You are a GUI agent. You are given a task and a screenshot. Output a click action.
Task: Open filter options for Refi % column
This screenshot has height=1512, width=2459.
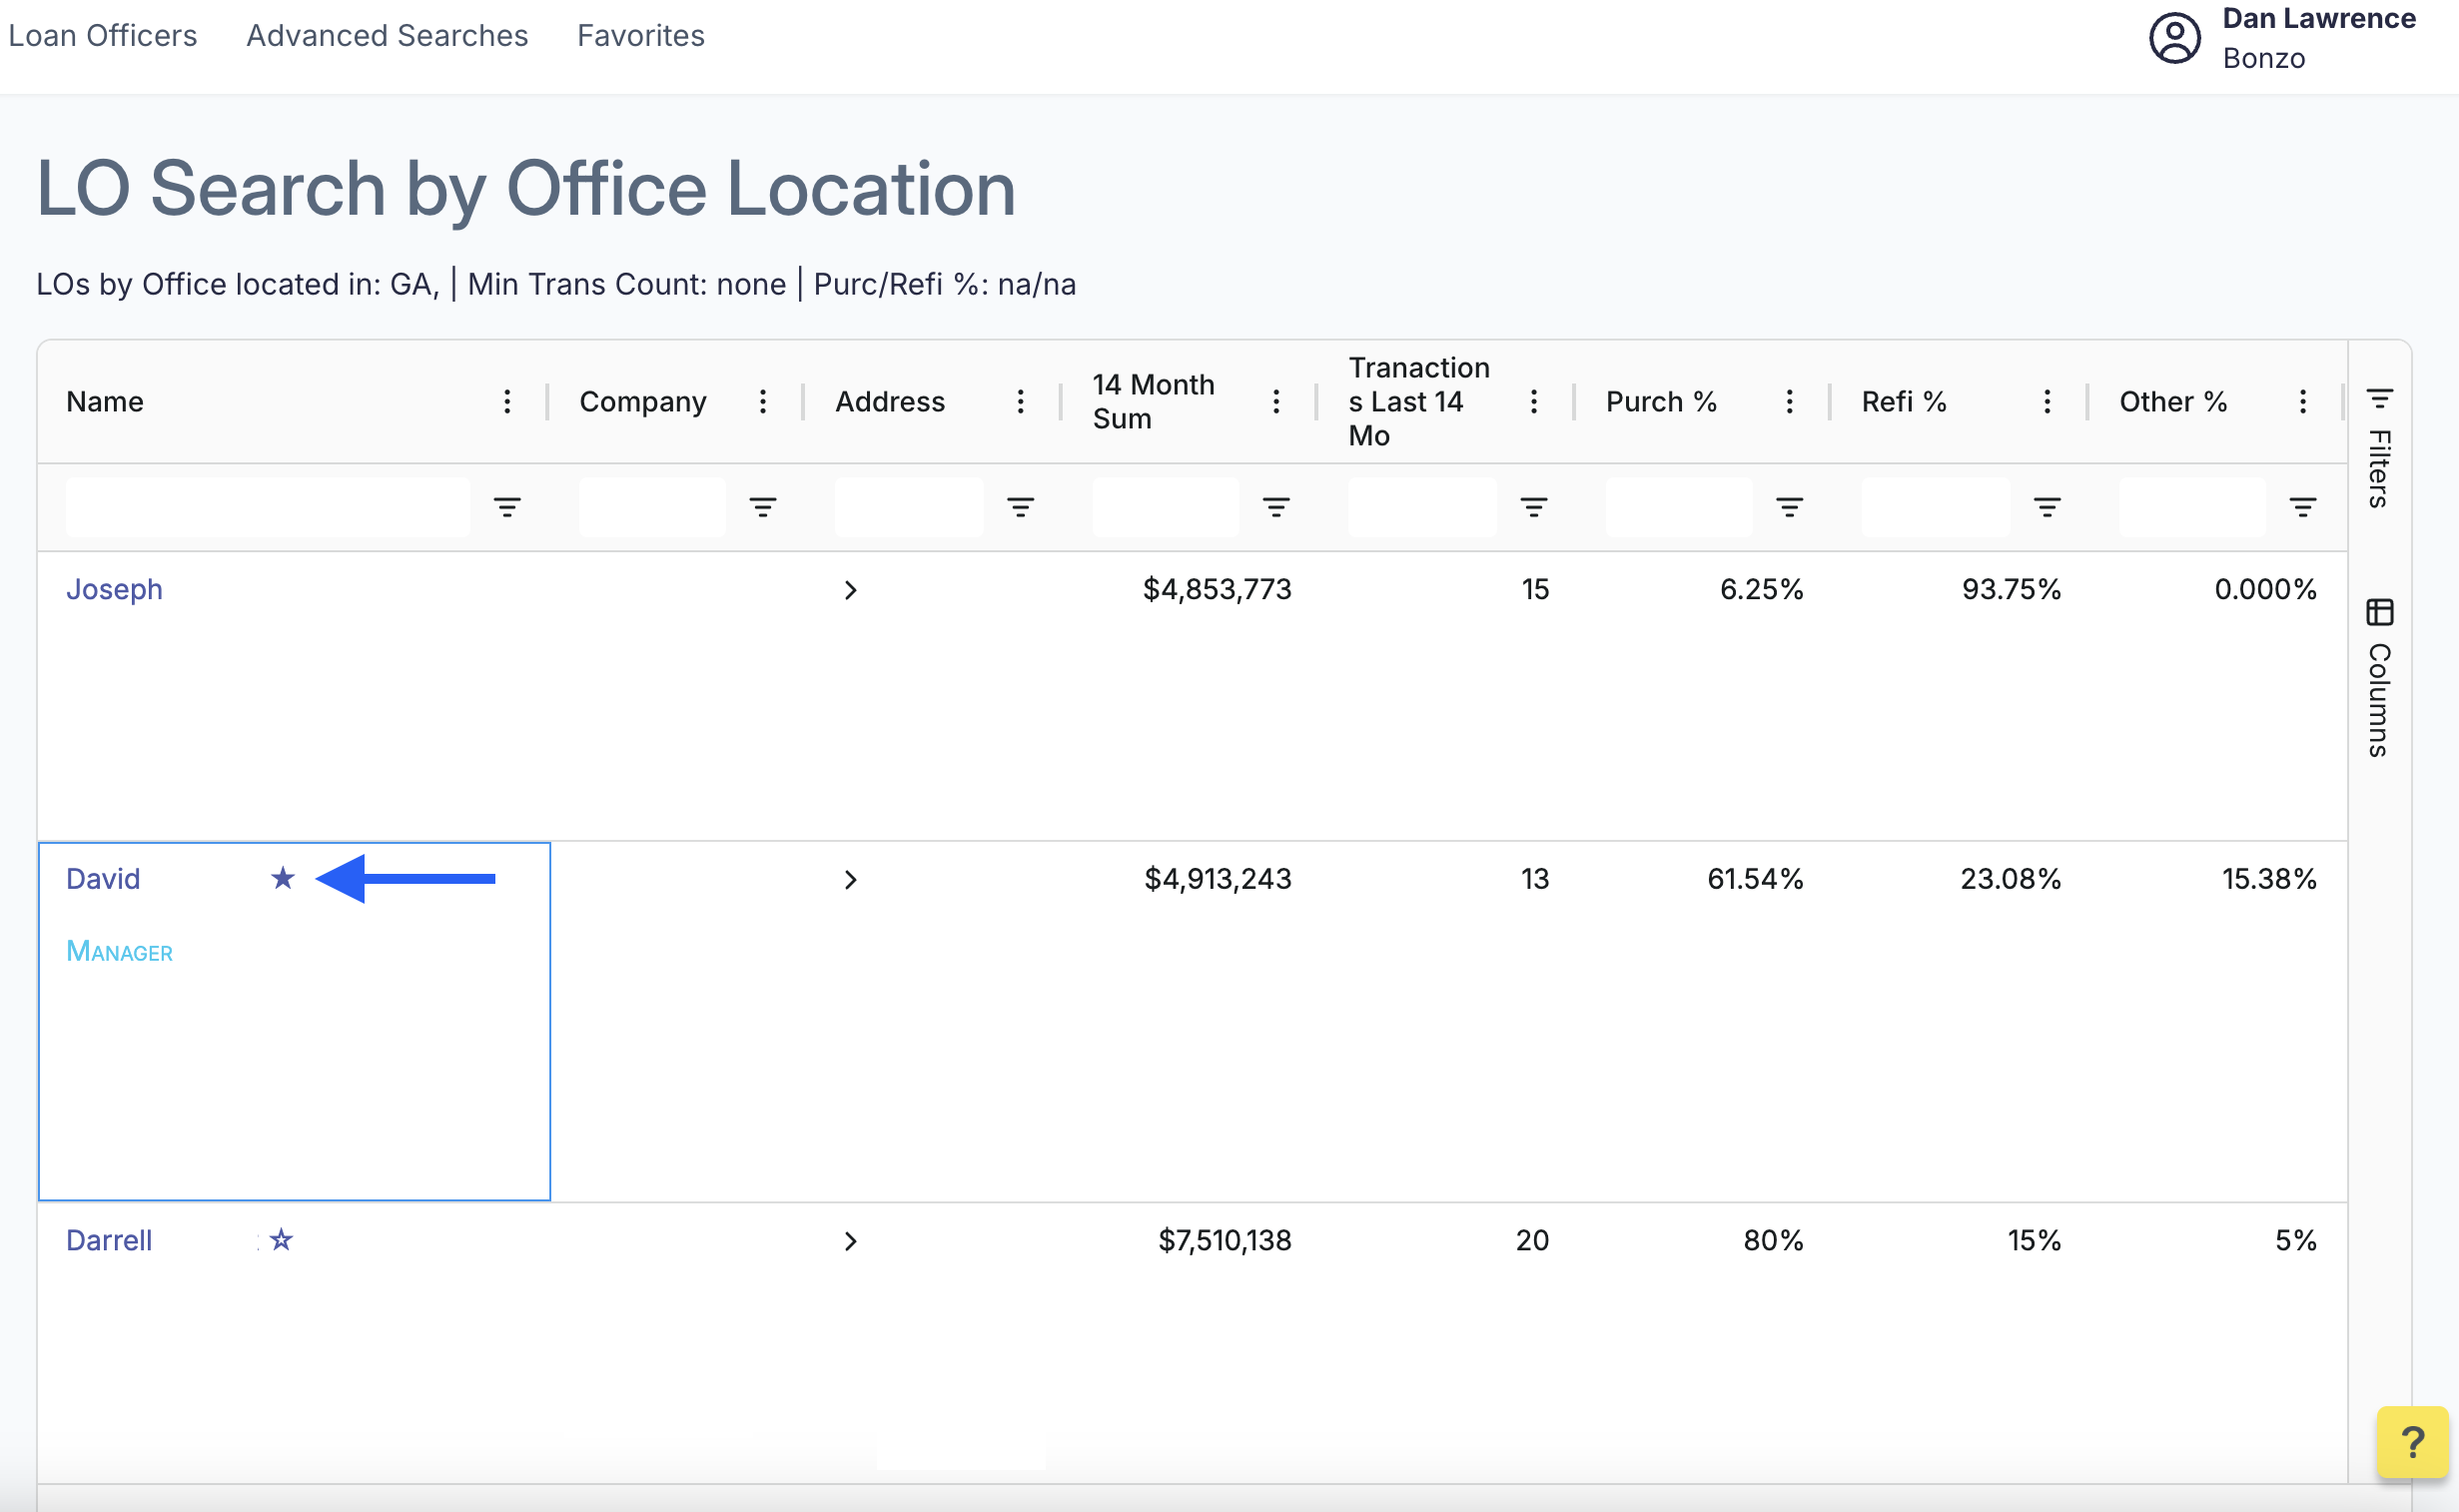point(2047,508)
